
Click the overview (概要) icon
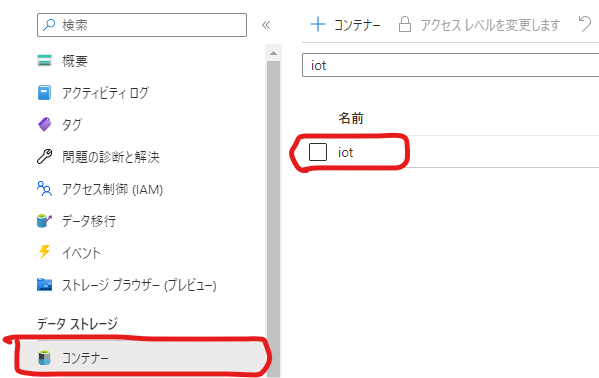(44, 60)
